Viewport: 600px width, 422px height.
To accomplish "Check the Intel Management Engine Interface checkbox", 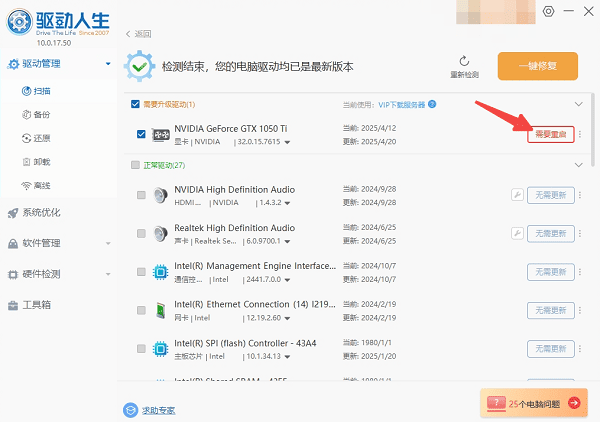I will click(141, 272).
